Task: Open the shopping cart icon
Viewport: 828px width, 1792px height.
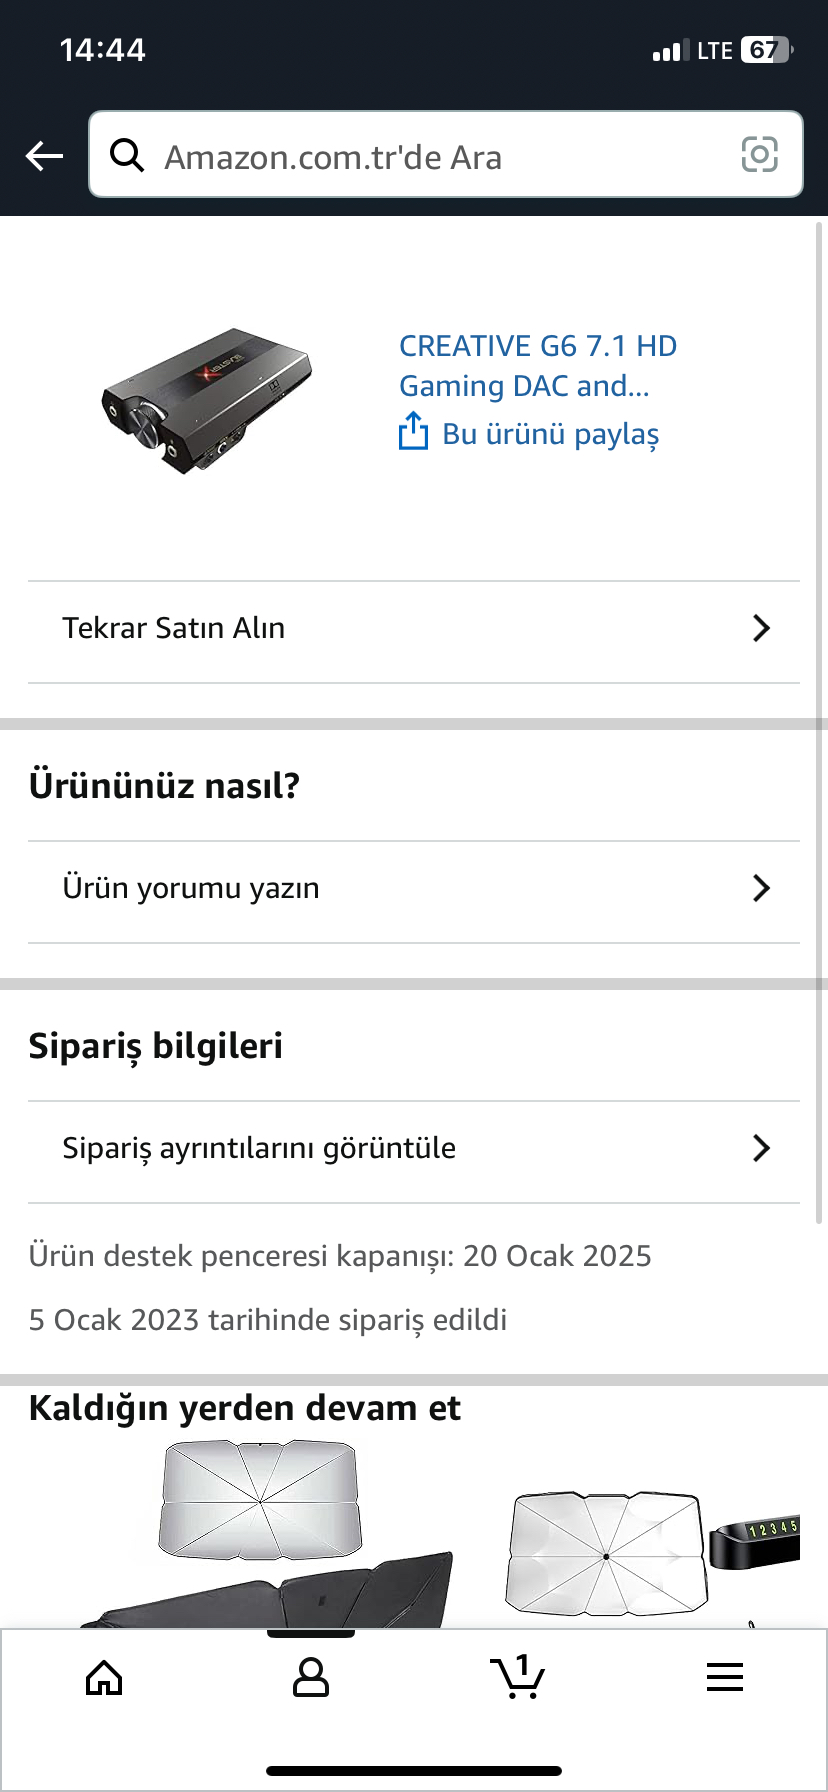Action: [517, 1677]
